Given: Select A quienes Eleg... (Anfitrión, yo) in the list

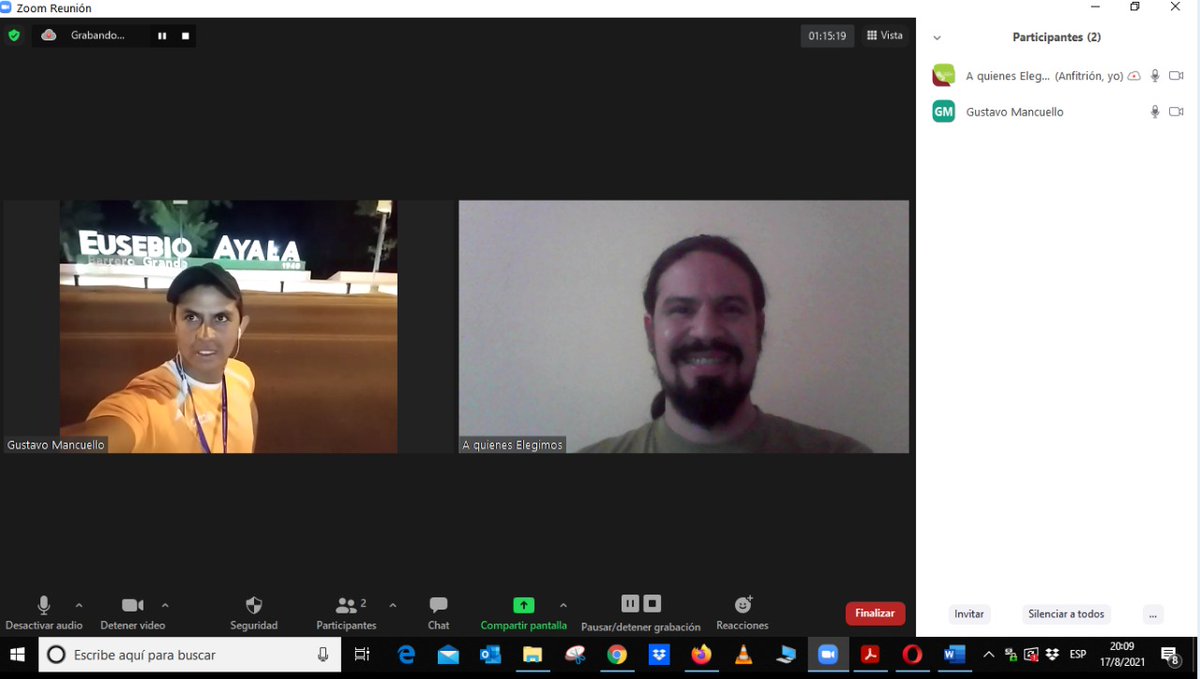Looking at the screenshot, I should pyautogui.click(x=1058, y=76).
